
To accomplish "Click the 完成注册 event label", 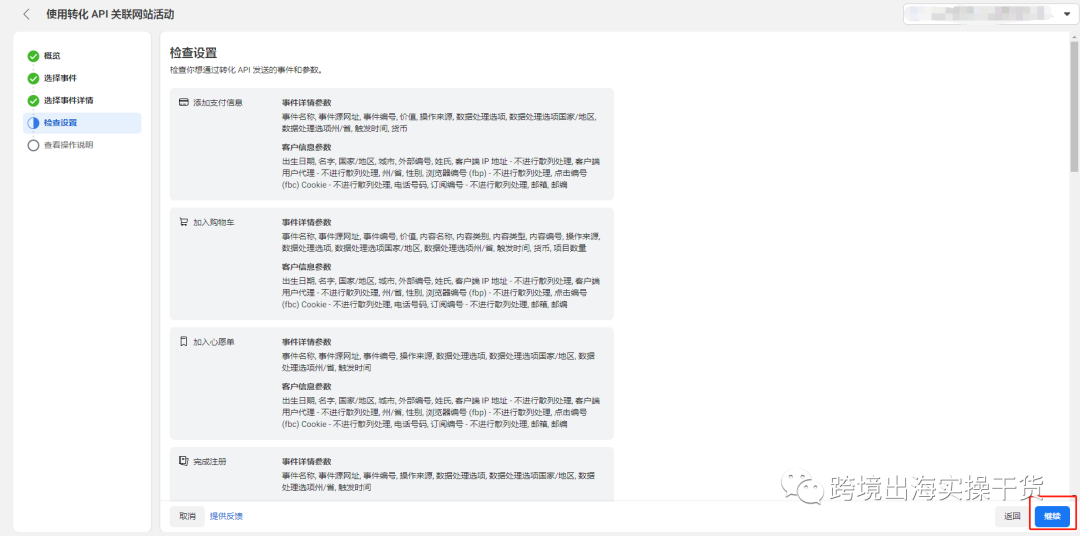I will point(209,461).
